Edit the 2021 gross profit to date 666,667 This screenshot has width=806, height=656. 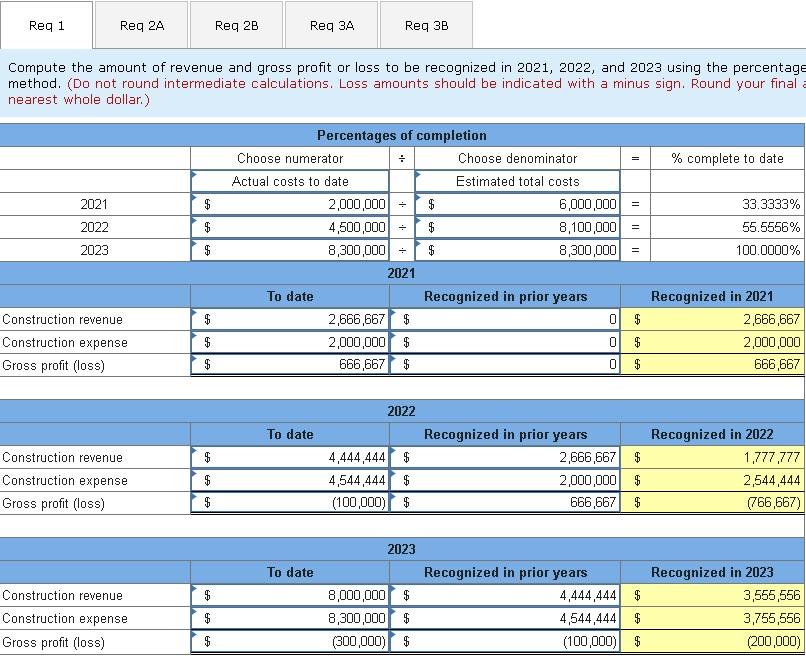pyautogui.click(x=290, y=365)
